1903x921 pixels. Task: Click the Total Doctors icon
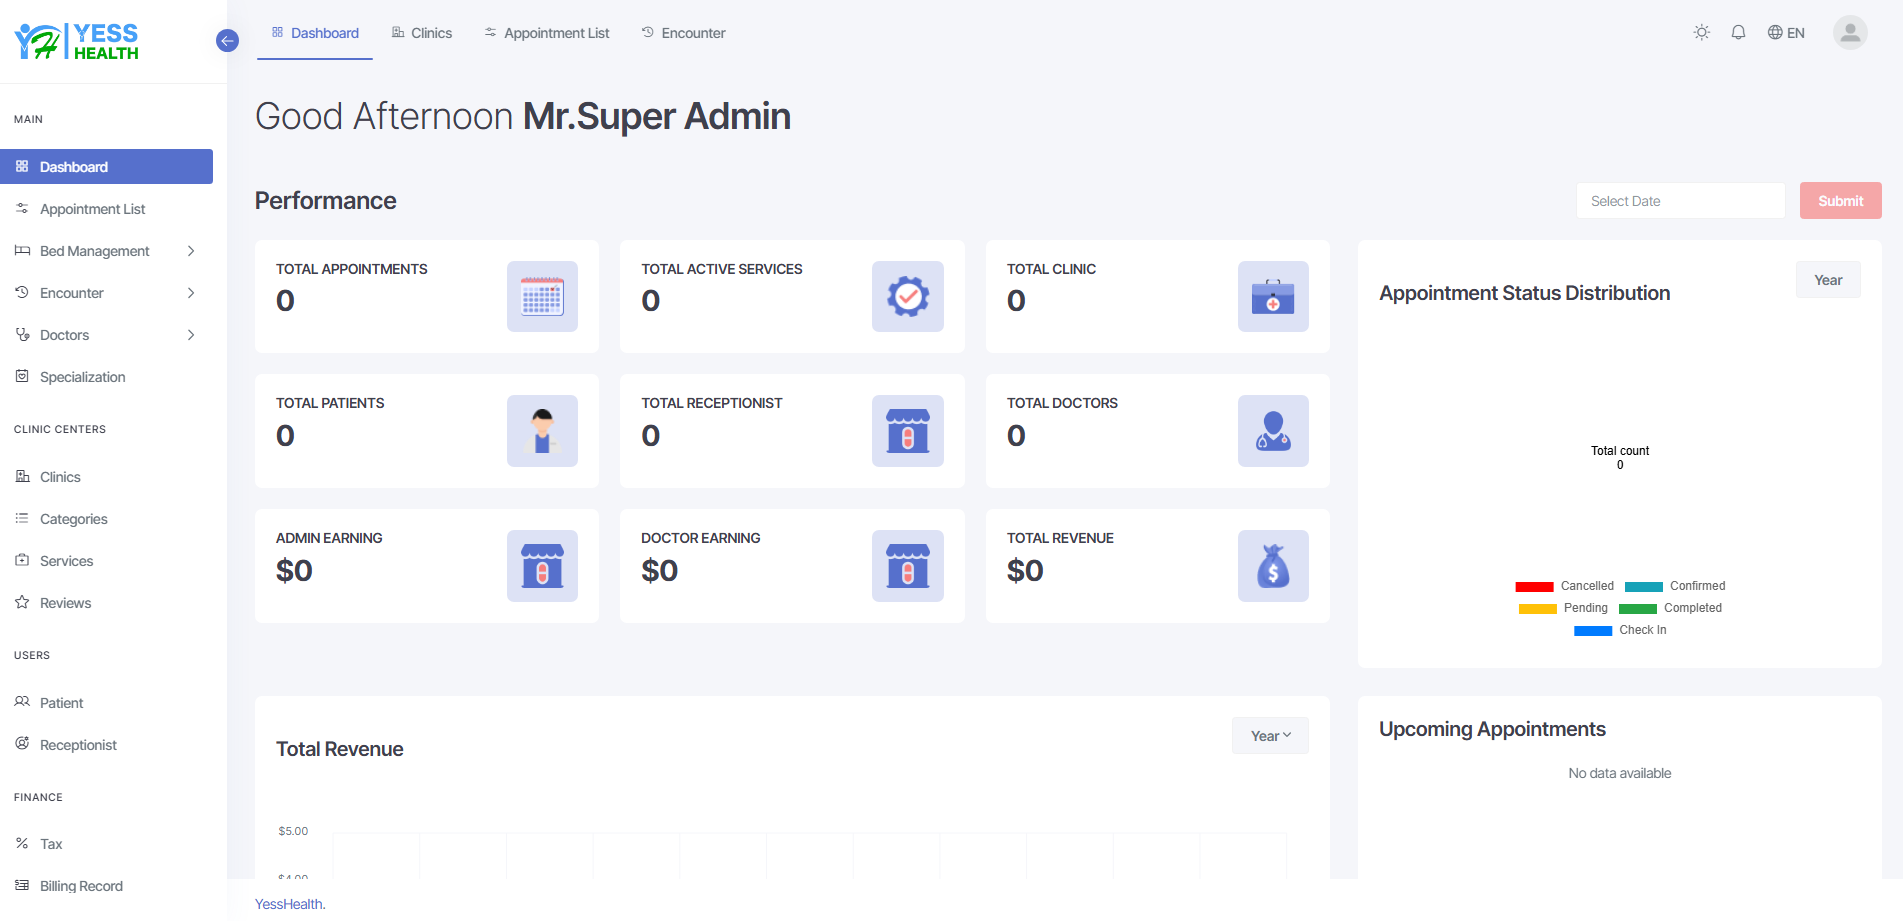1272,431
